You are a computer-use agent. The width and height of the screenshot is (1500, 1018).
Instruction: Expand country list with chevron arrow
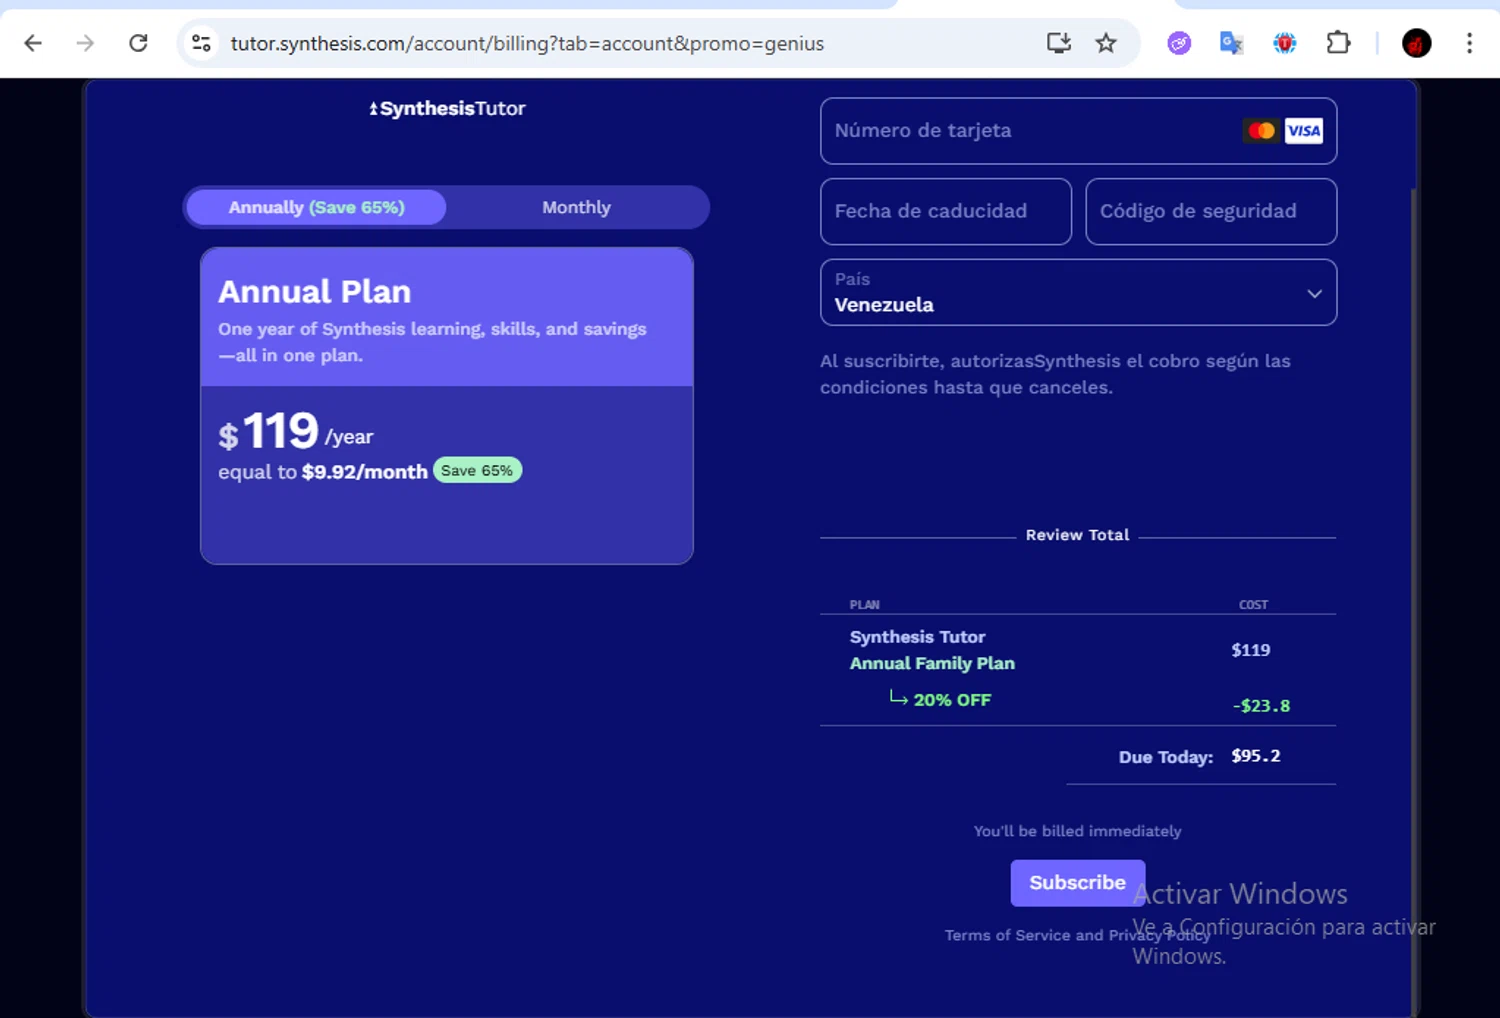[1314, 293]
